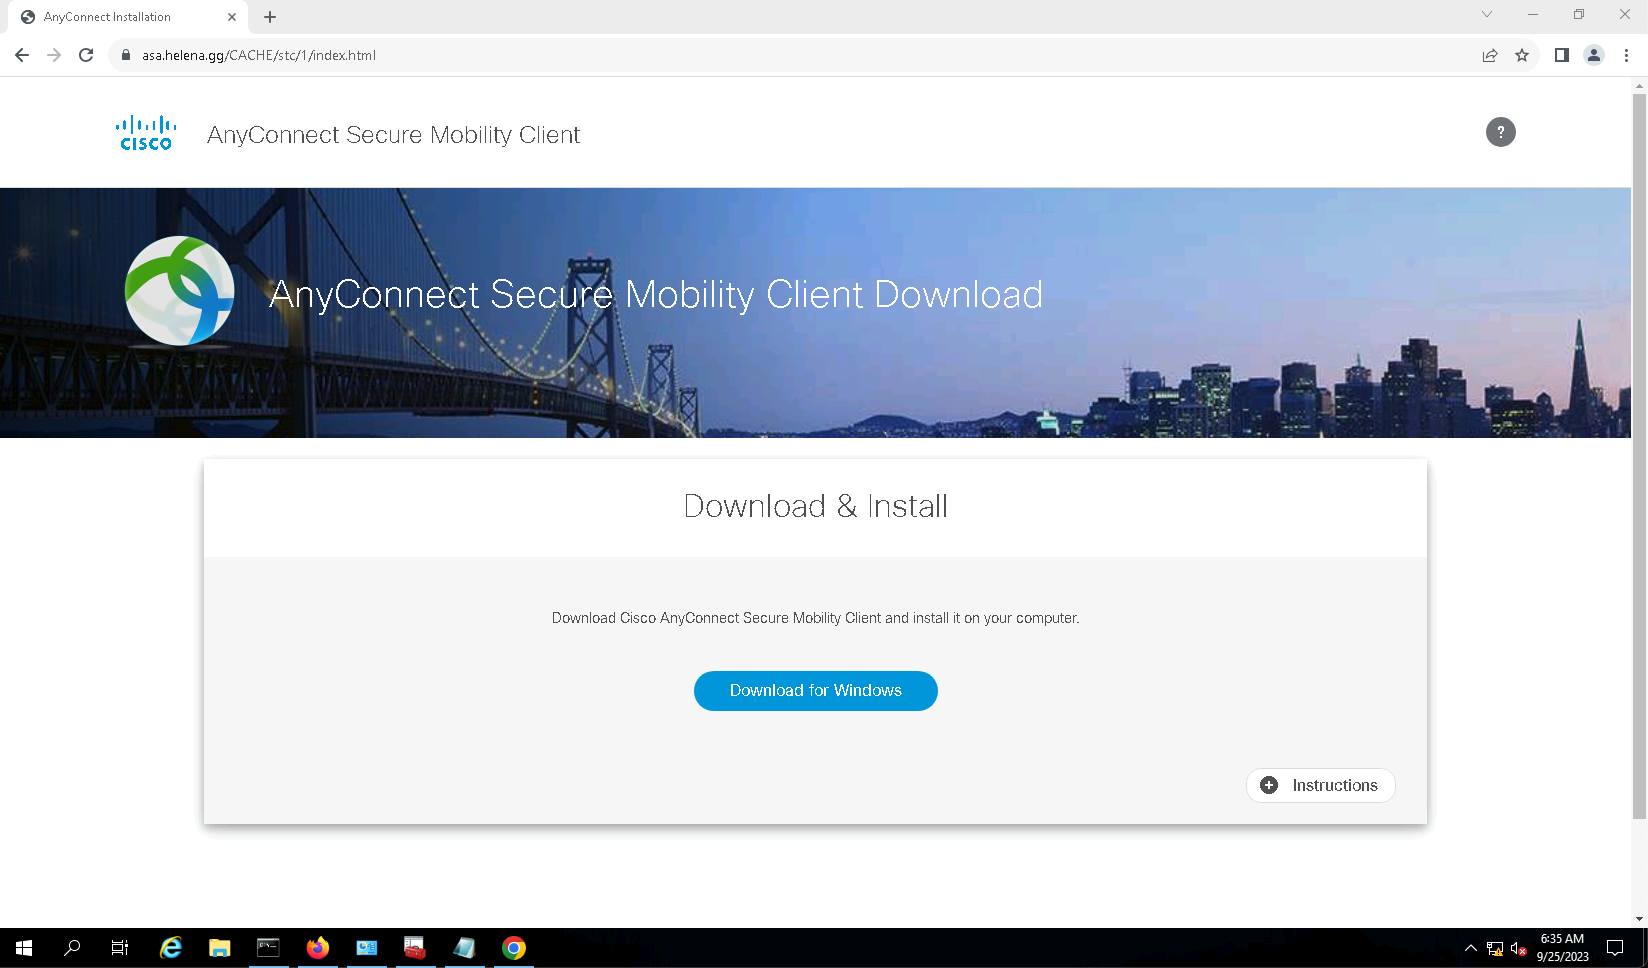
Task: Click the Cisco logo
Action: 146,133
